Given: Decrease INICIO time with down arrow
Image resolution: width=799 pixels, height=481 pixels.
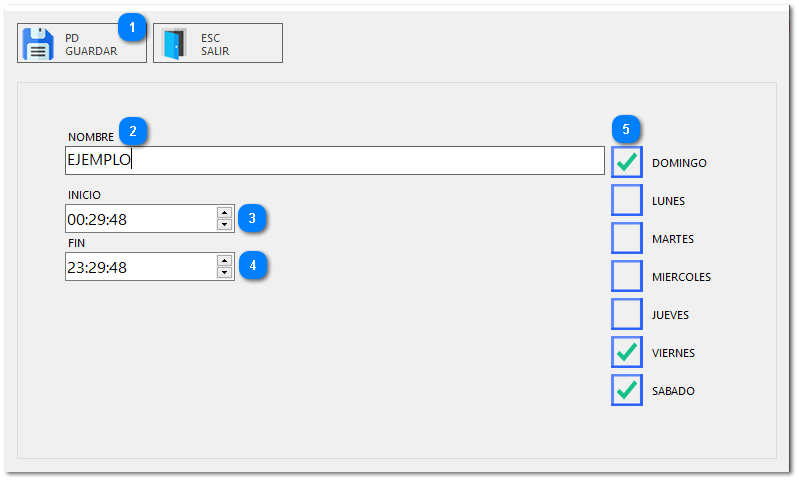Looking at the screenshot, I should click(x=224, y=225).
